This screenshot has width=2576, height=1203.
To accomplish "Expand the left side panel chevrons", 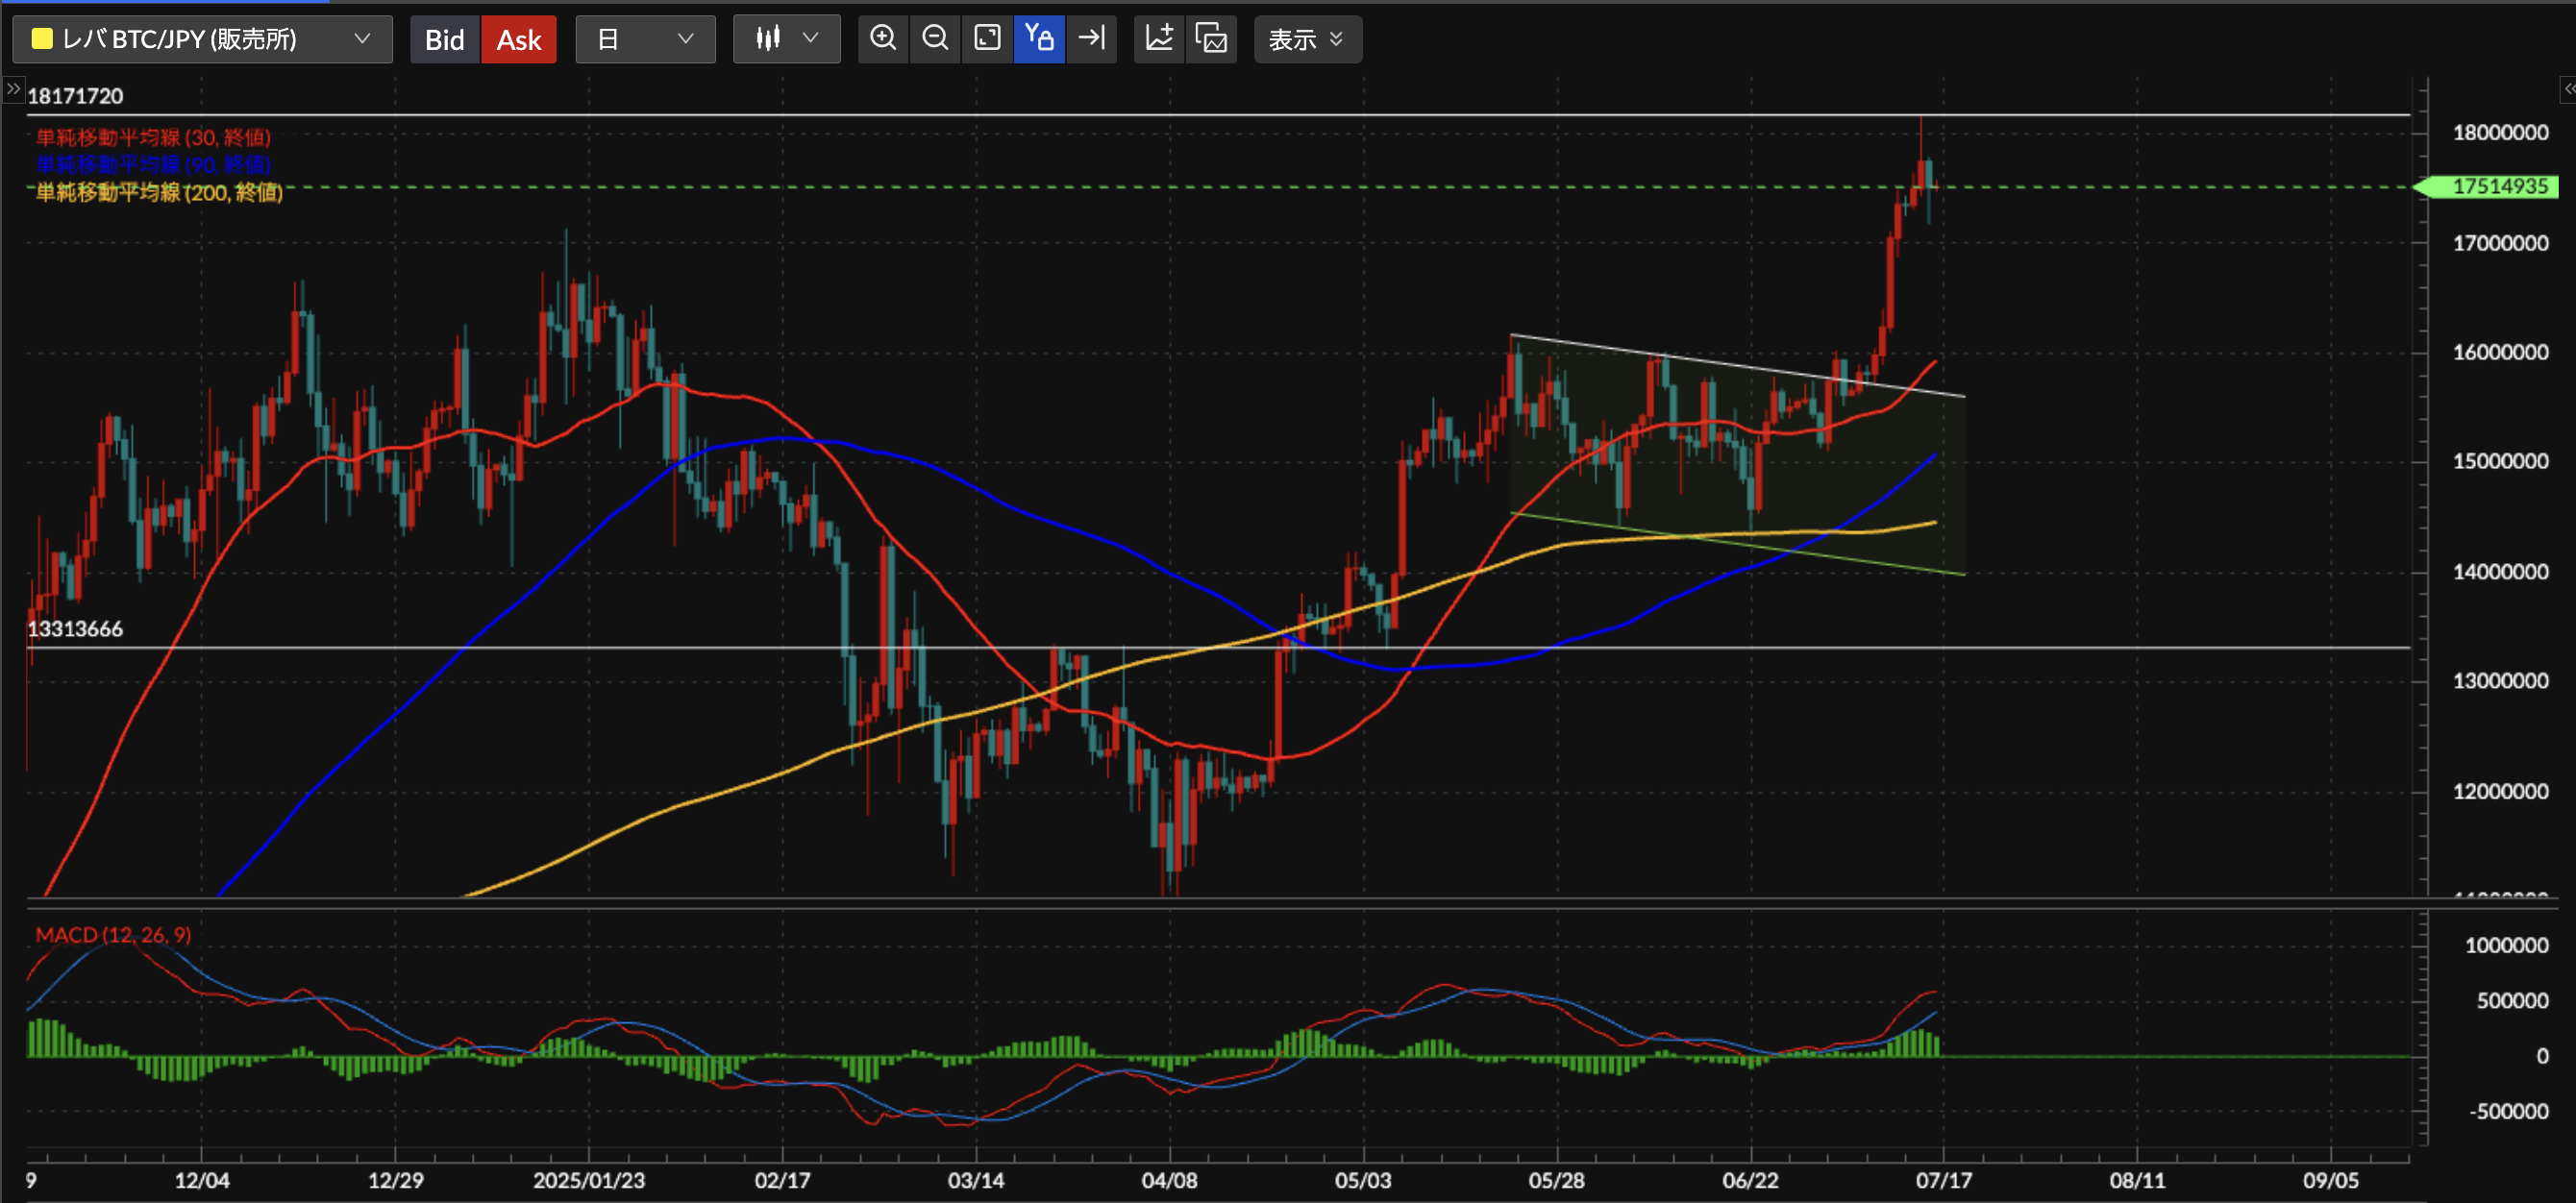I will 13,89.
